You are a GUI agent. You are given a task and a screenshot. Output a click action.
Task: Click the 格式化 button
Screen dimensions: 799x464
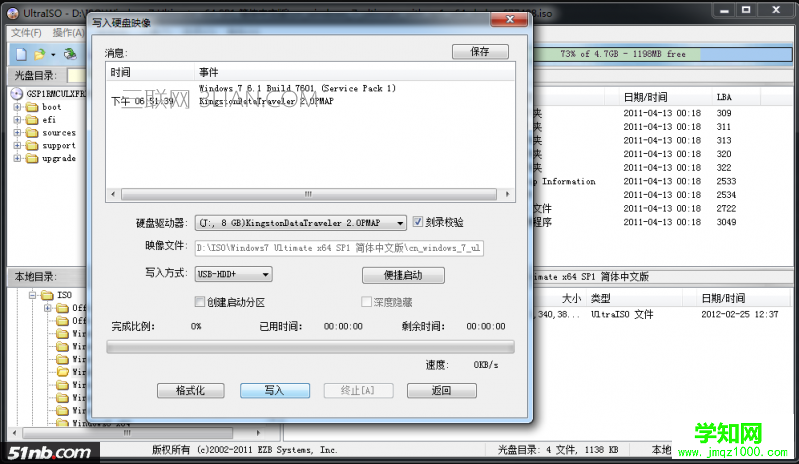click(191, 391)
